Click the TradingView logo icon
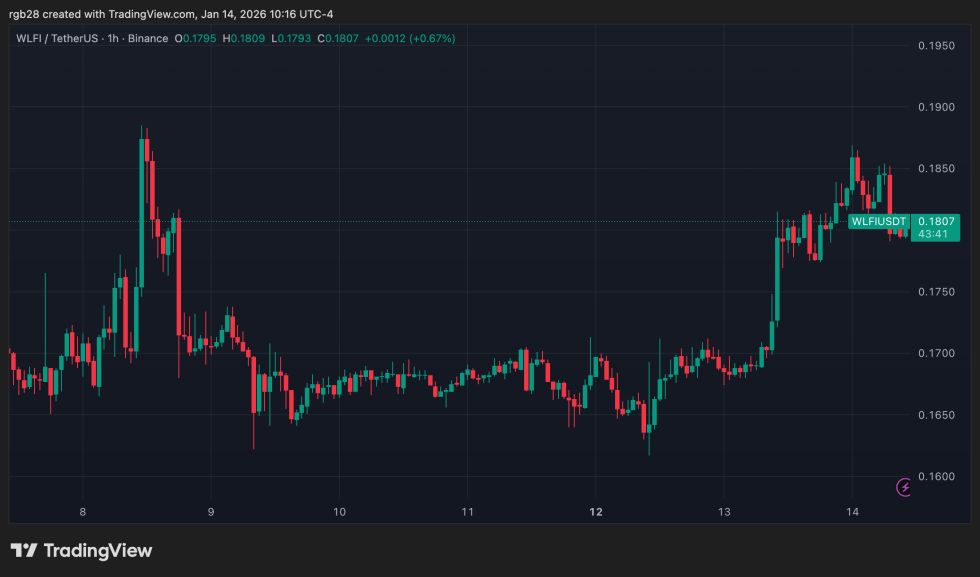Screen dimensions: 980x577 pyautogui.click(x=24, y=550)
